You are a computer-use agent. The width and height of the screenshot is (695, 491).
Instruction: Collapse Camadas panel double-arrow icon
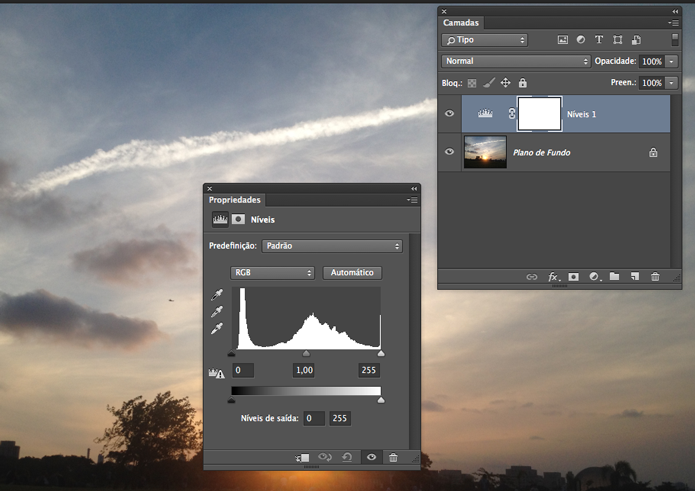[675, 12]
